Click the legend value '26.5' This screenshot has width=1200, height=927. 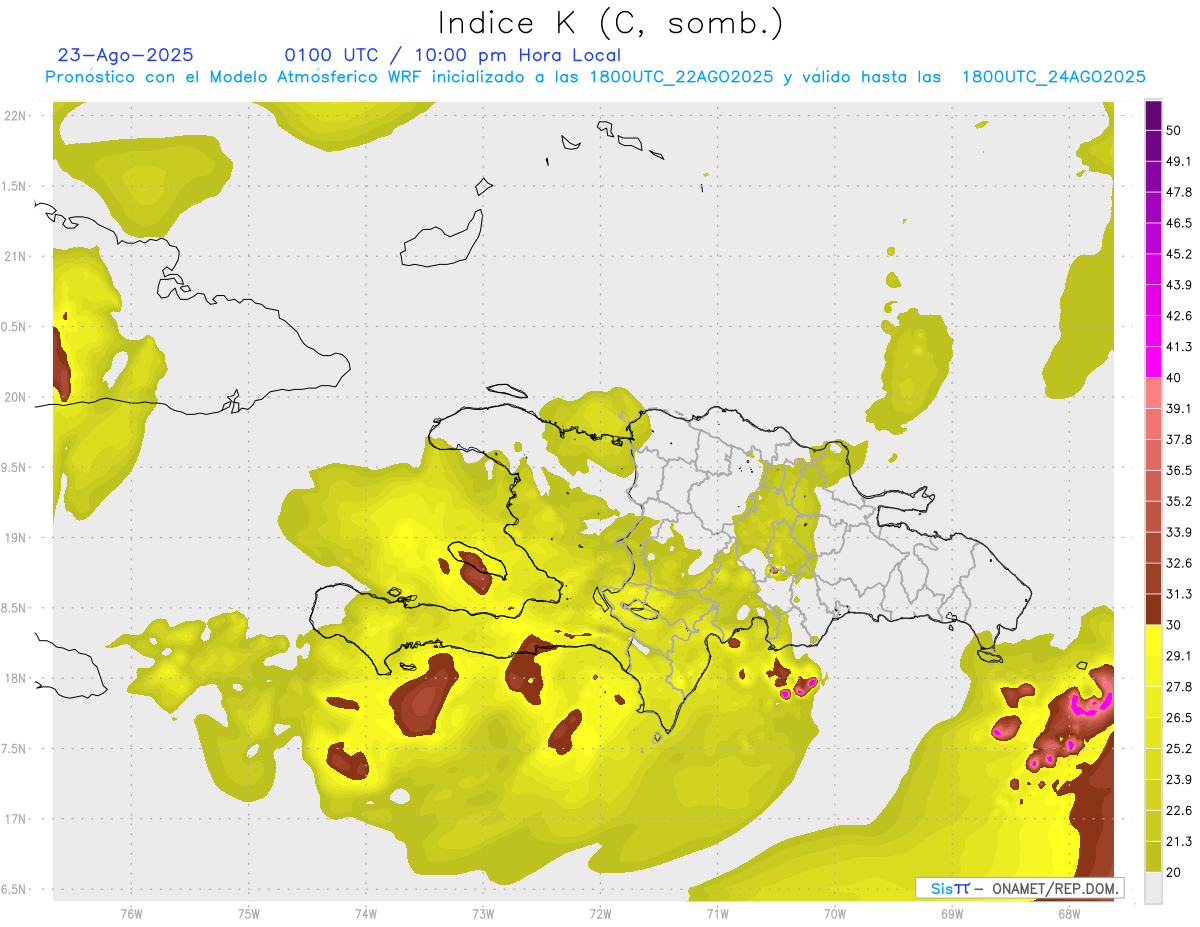point(1179,718)
